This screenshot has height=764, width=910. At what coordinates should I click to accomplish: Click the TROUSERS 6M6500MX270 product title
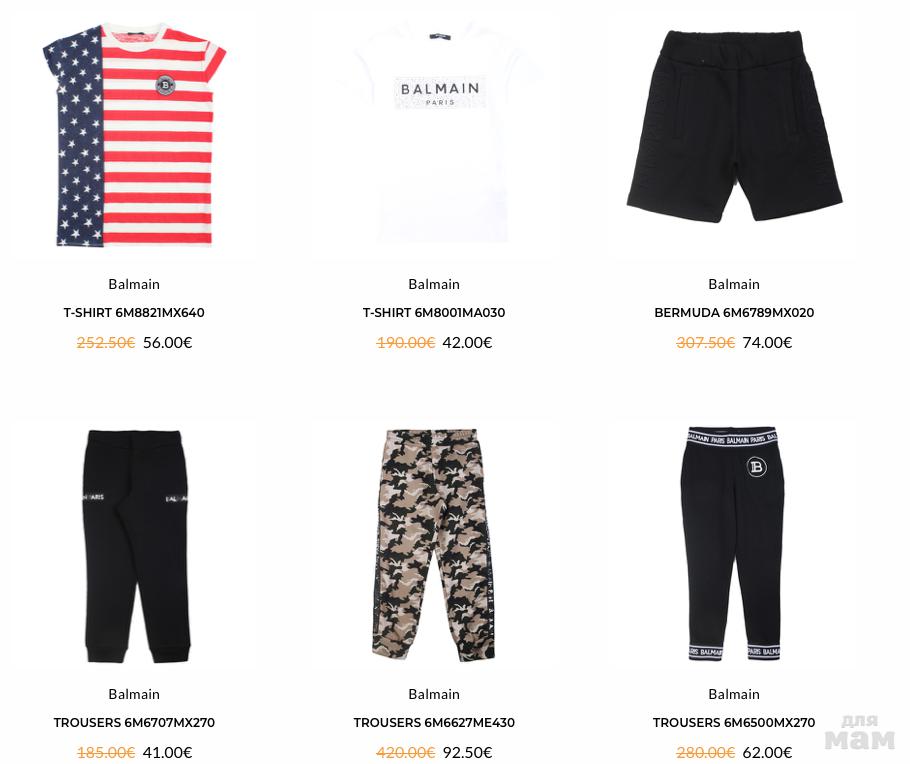(734, 723)
